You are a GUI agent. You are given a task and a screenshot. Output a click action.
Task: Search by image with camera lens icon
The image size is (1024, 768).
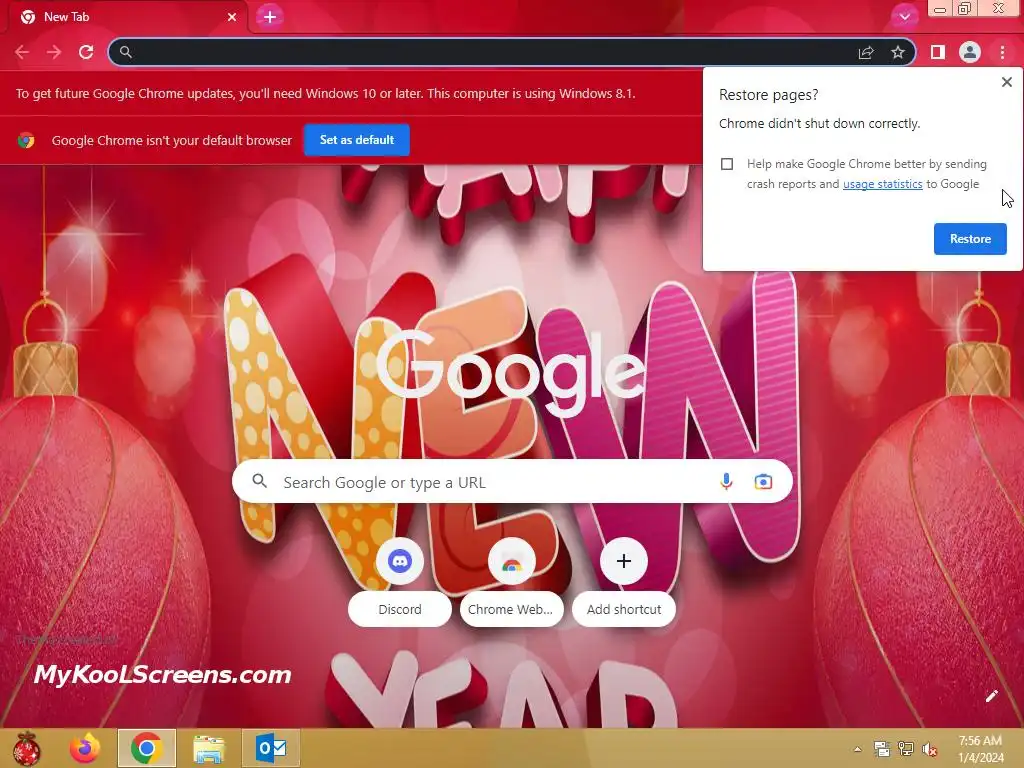[763, 482]
